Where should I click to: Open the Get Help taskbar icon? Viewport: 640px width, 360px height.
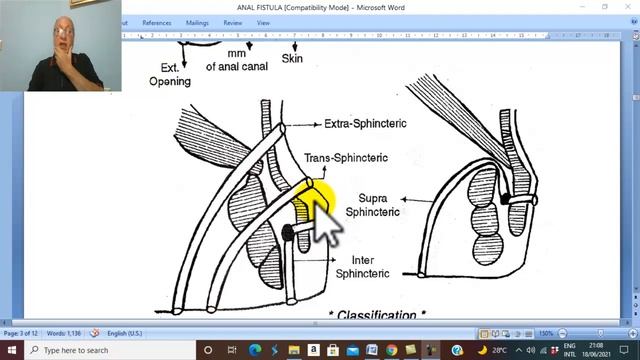pos(457,350)
